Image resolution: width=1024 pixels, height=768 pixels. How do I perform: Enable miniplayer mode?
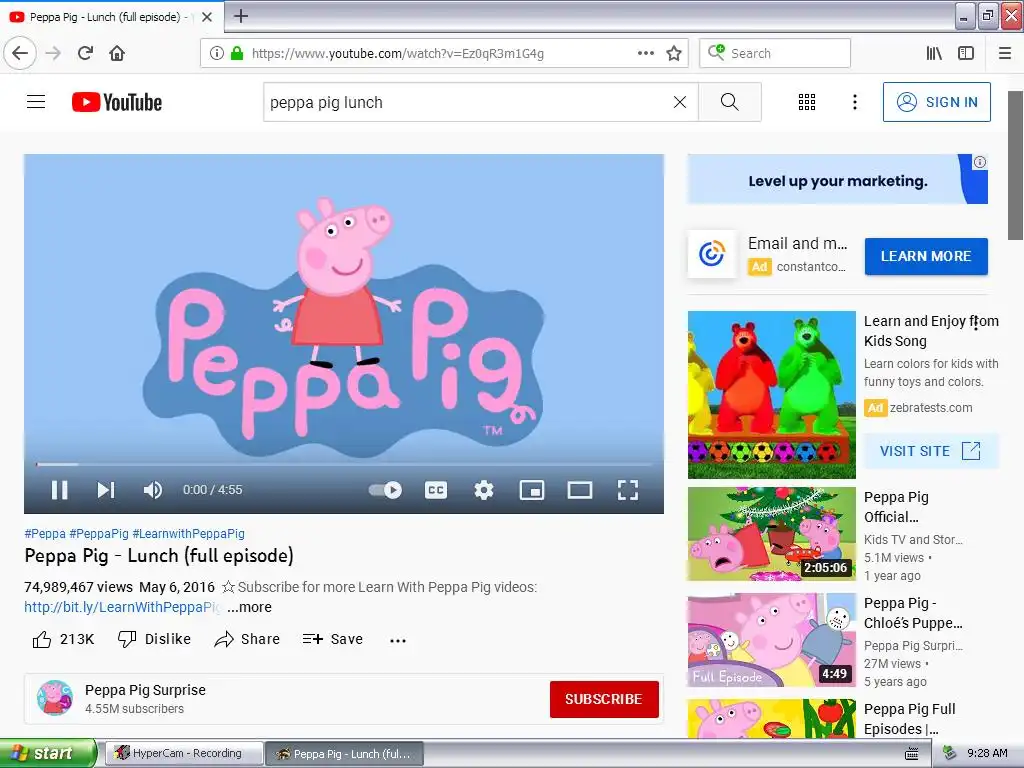532,490
